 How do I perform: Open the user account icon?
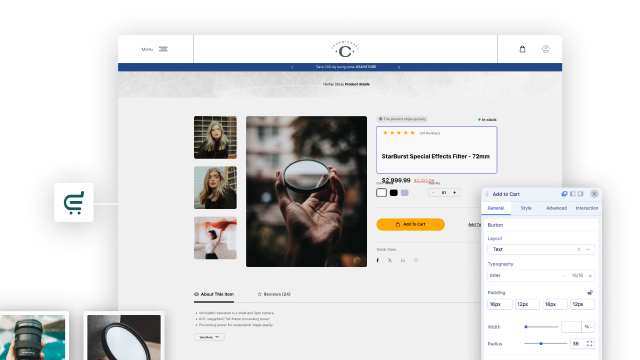point(546,49)
